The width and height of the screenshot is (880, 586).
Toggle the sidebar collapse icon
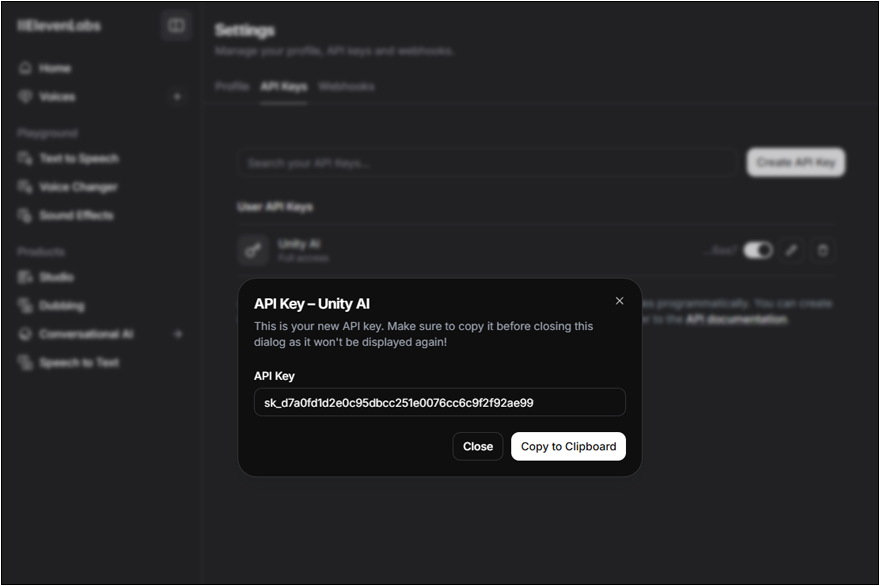(x=176, y=25)
